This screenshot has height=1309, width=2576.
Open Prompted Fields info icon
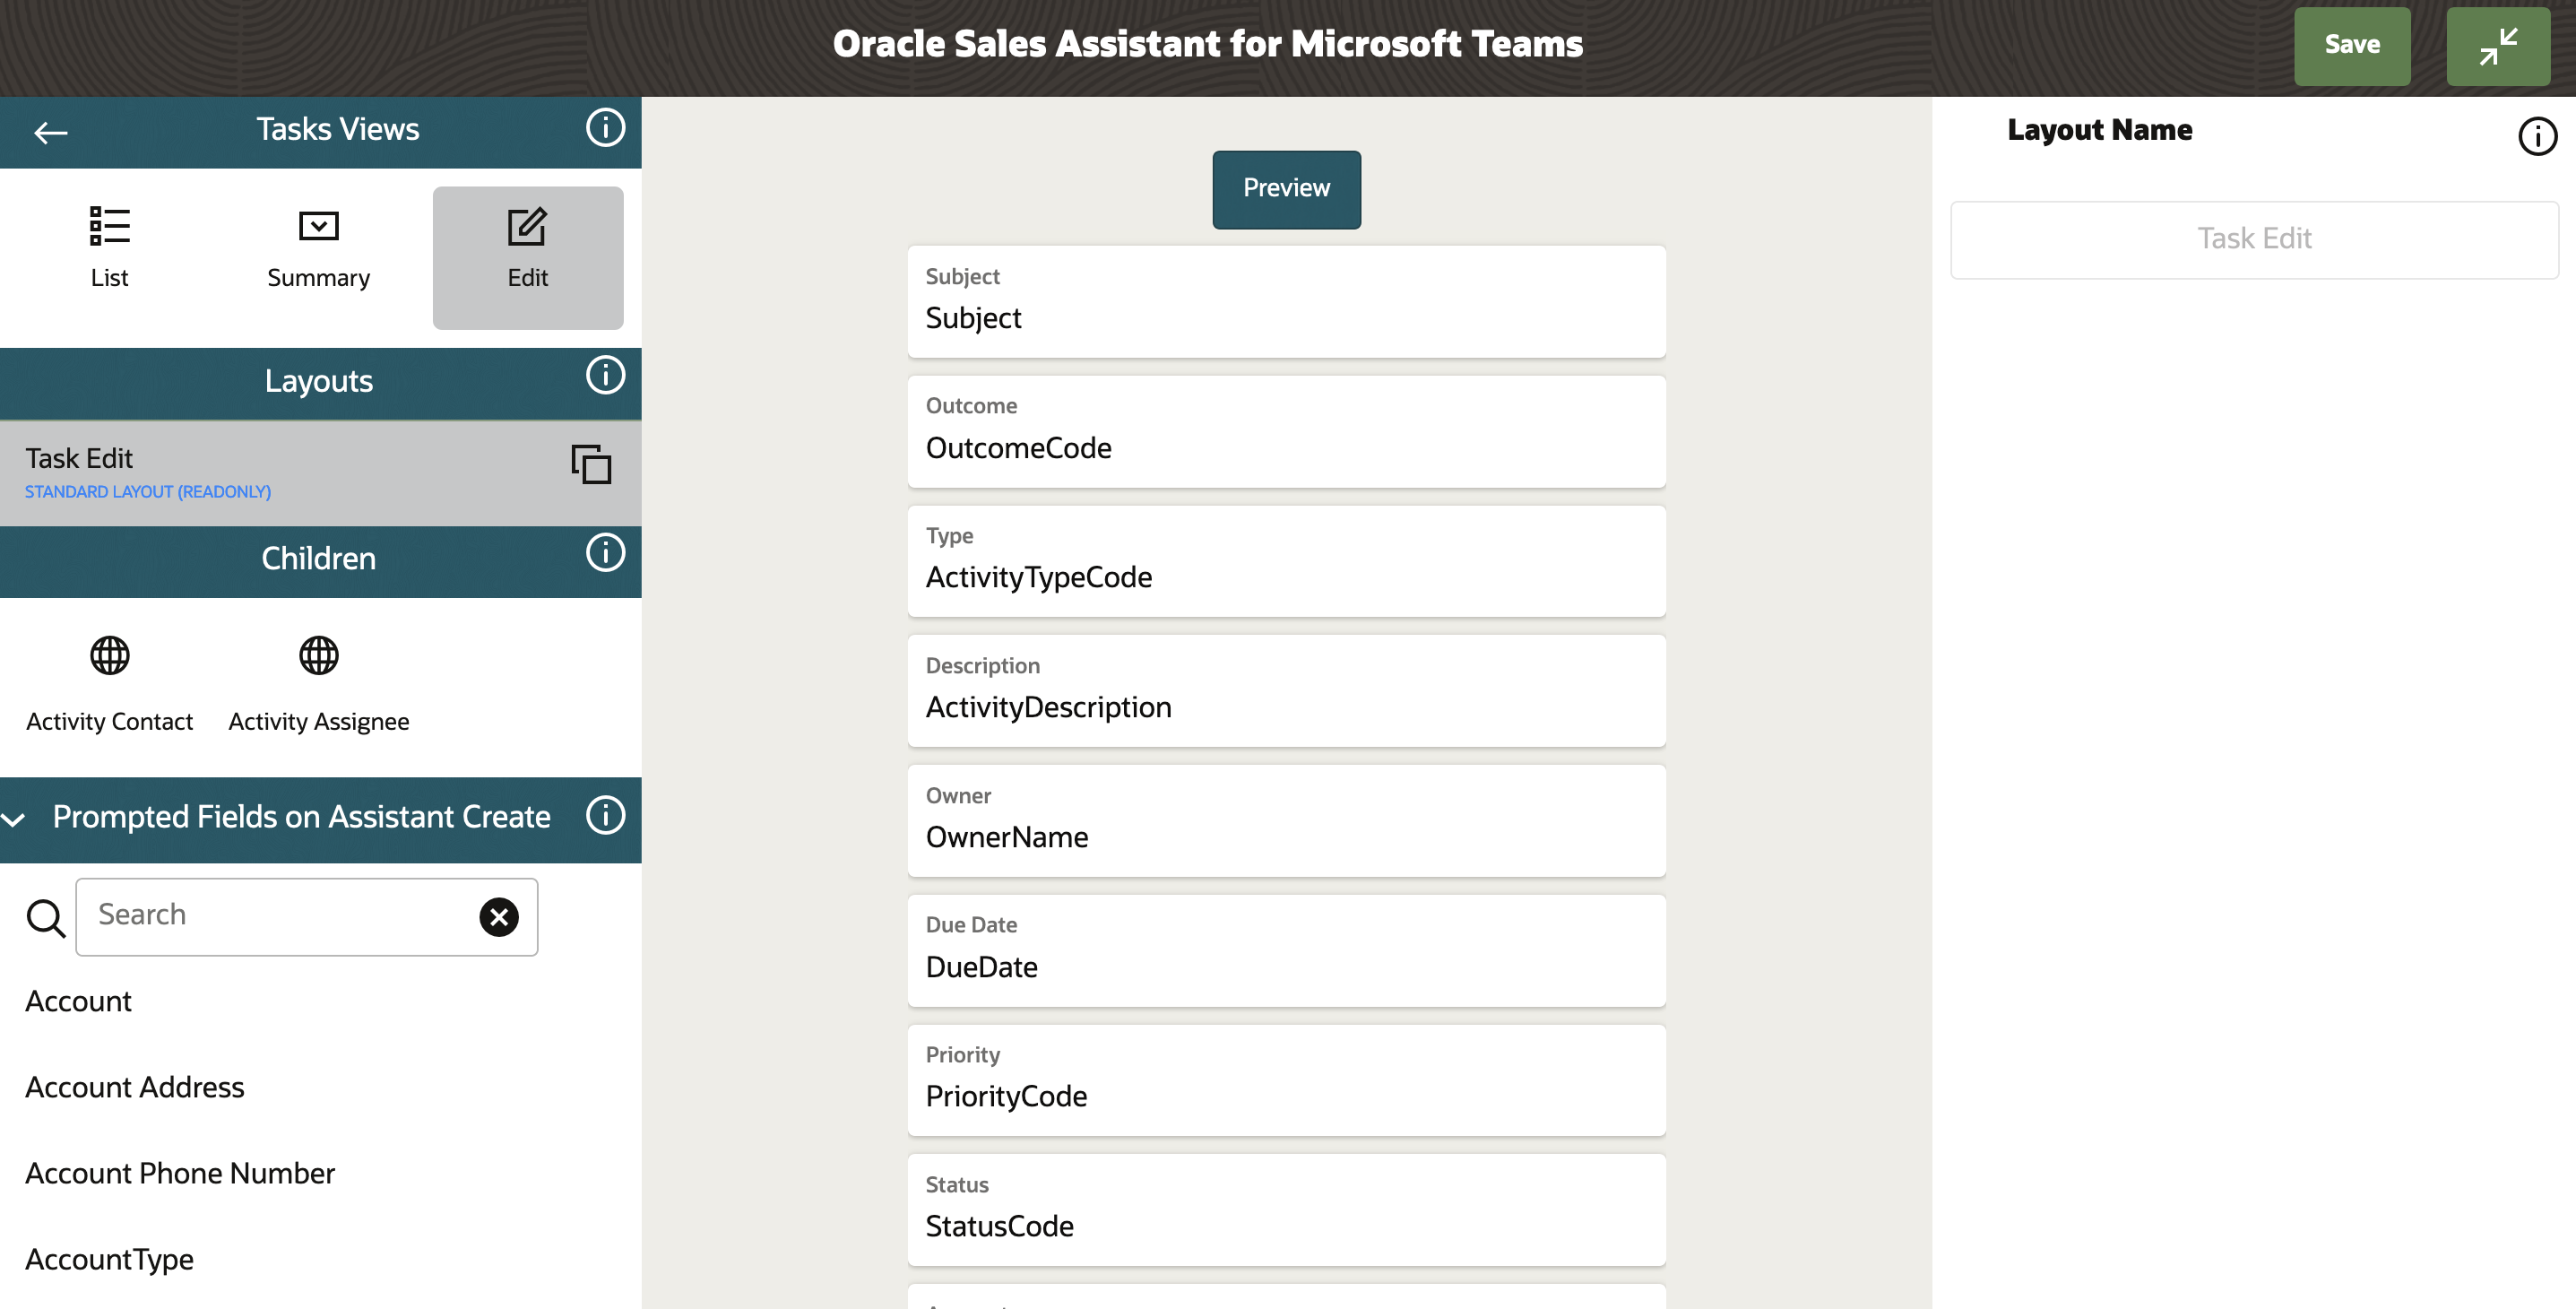pos(605,815)
